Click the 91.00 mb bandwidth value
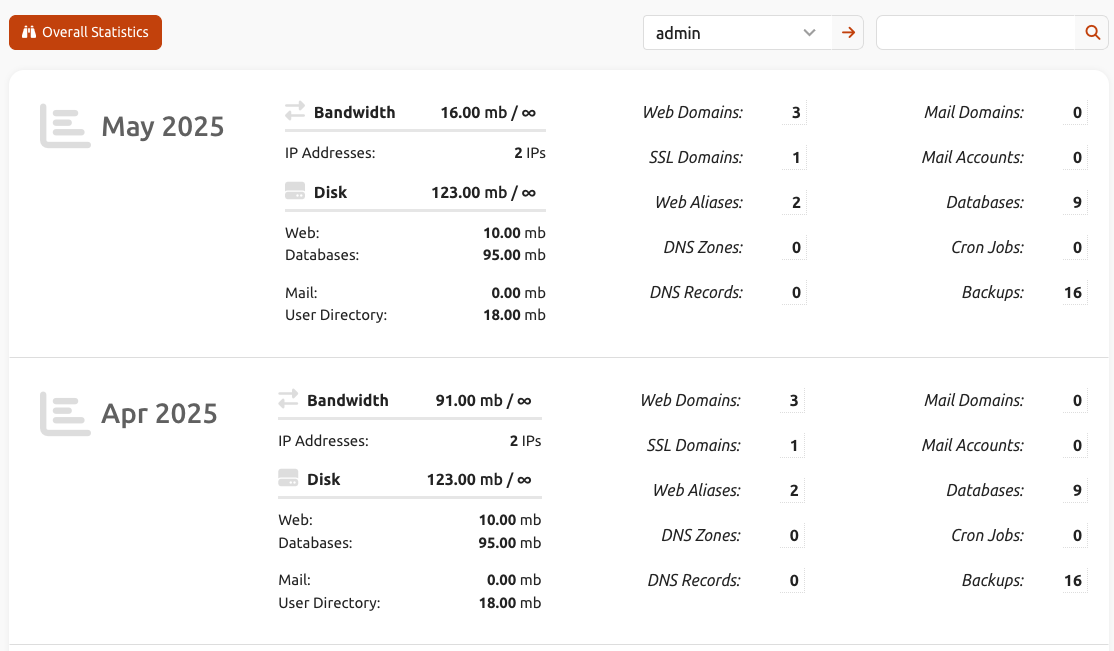 483,400
